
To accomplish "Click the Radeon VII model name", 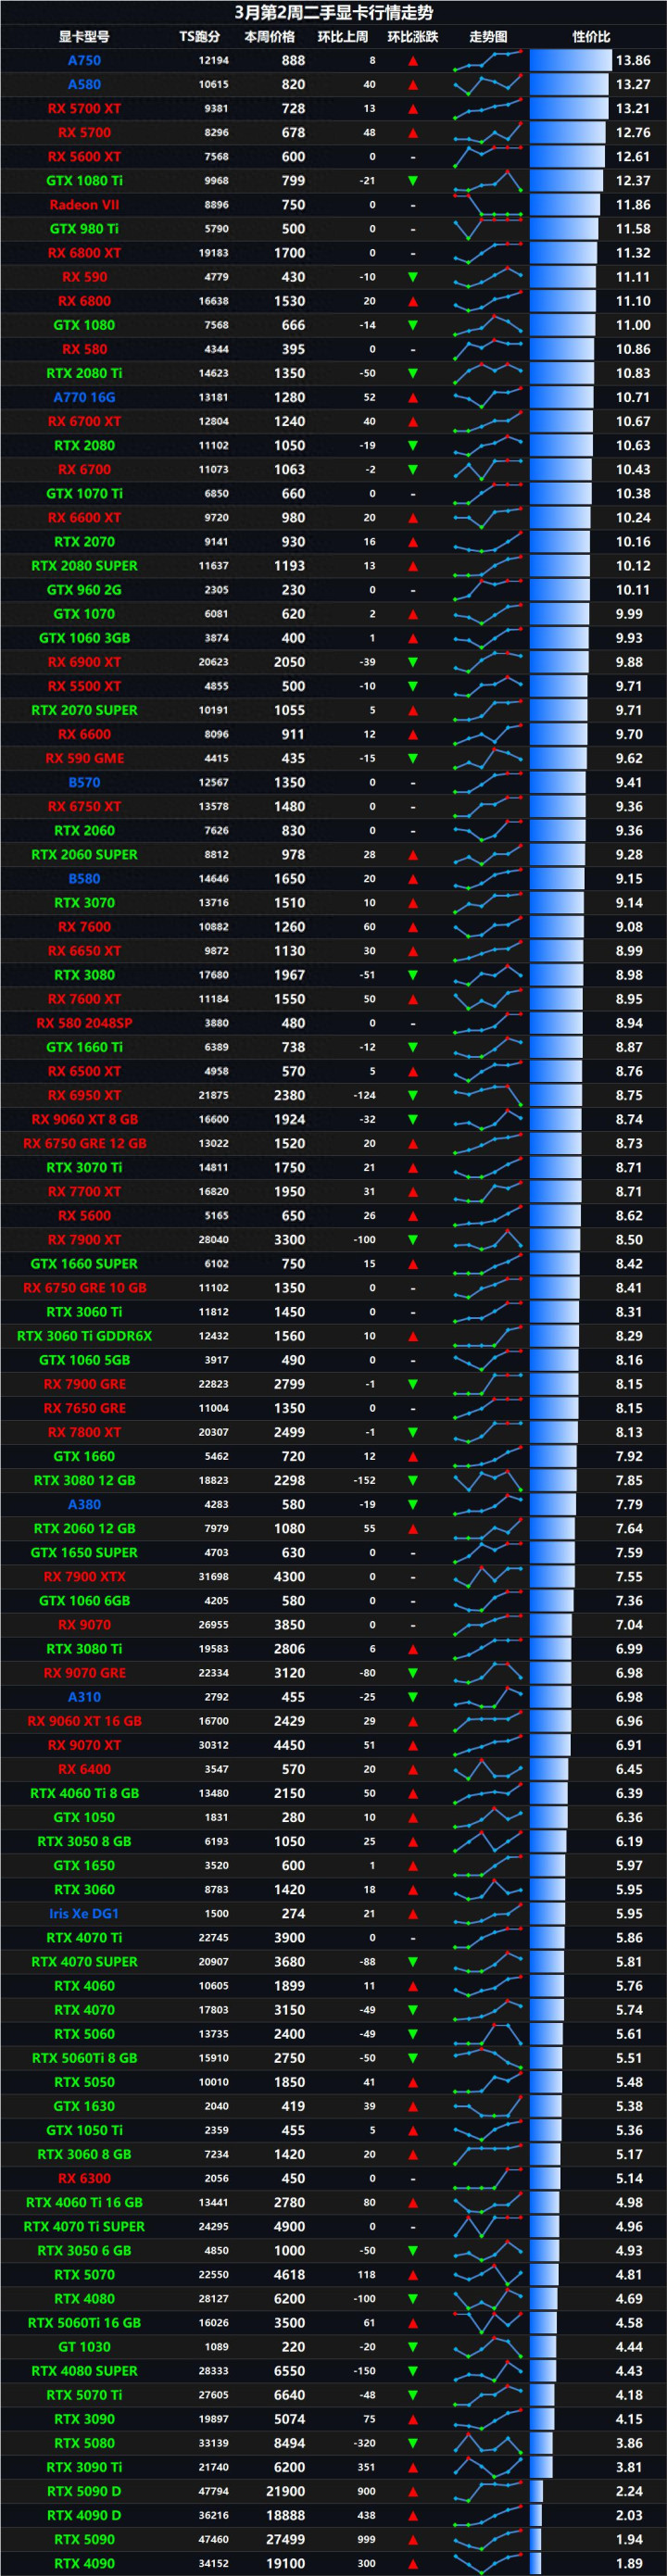I will click(84, 205).
